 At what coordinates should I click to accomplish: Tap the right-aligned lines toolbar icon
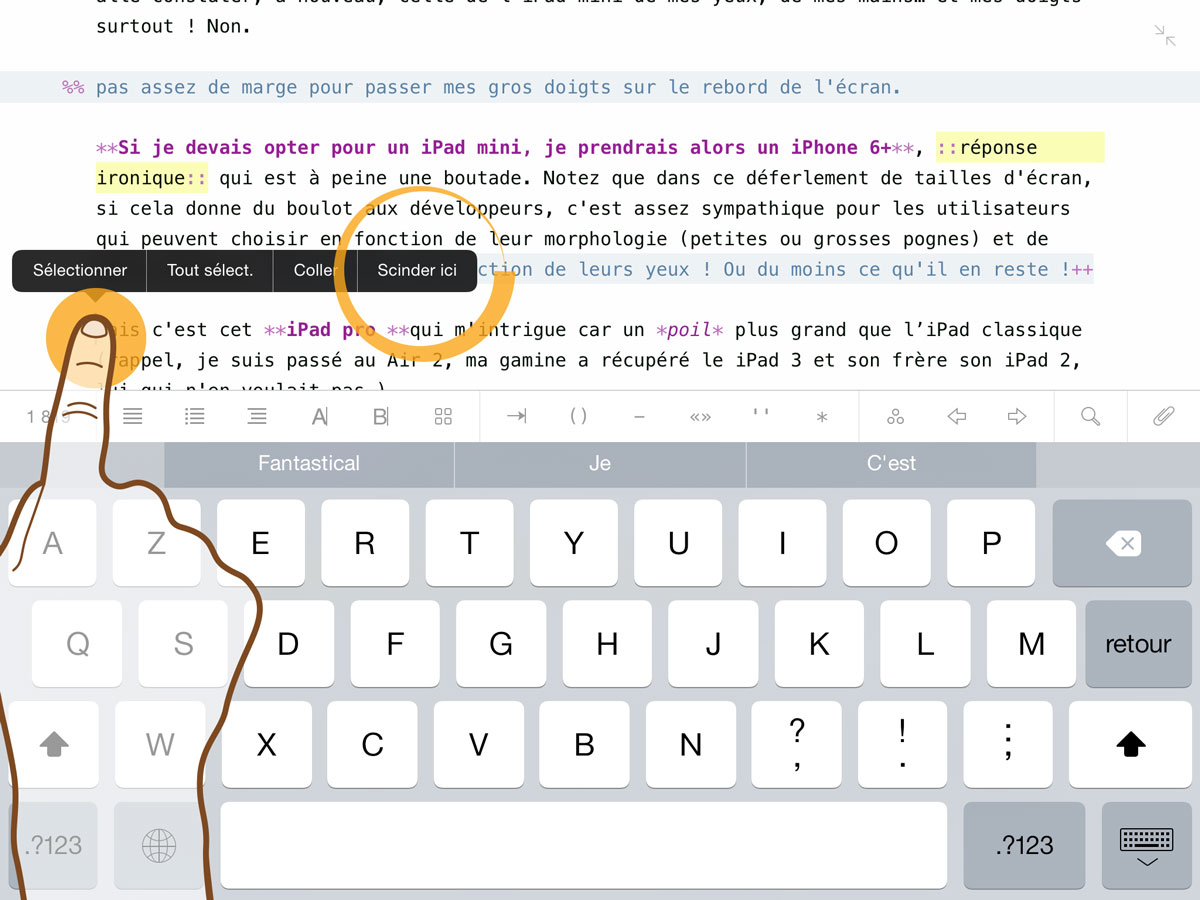[257, 417]
